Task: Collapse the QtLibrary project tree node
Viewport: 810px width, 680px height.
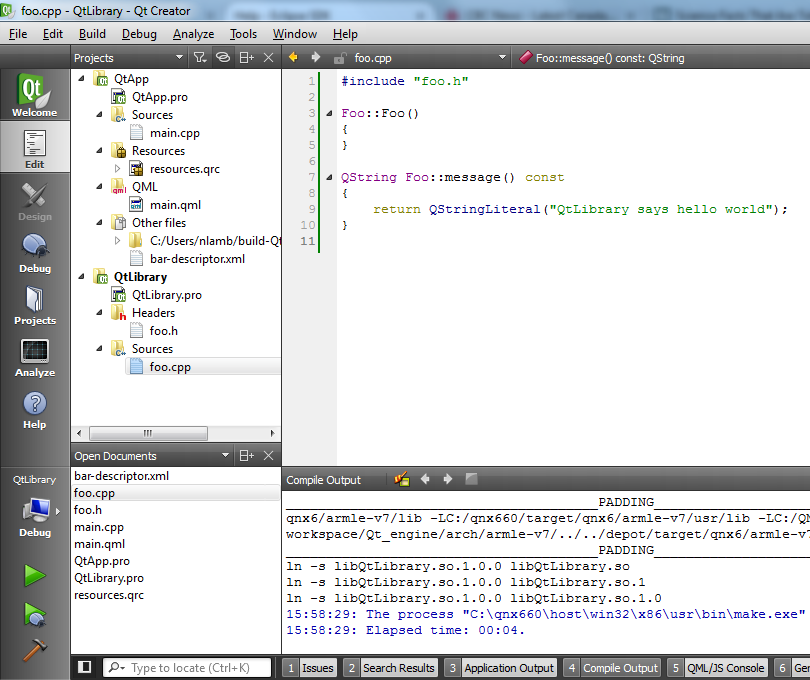Action: point(82,277)
